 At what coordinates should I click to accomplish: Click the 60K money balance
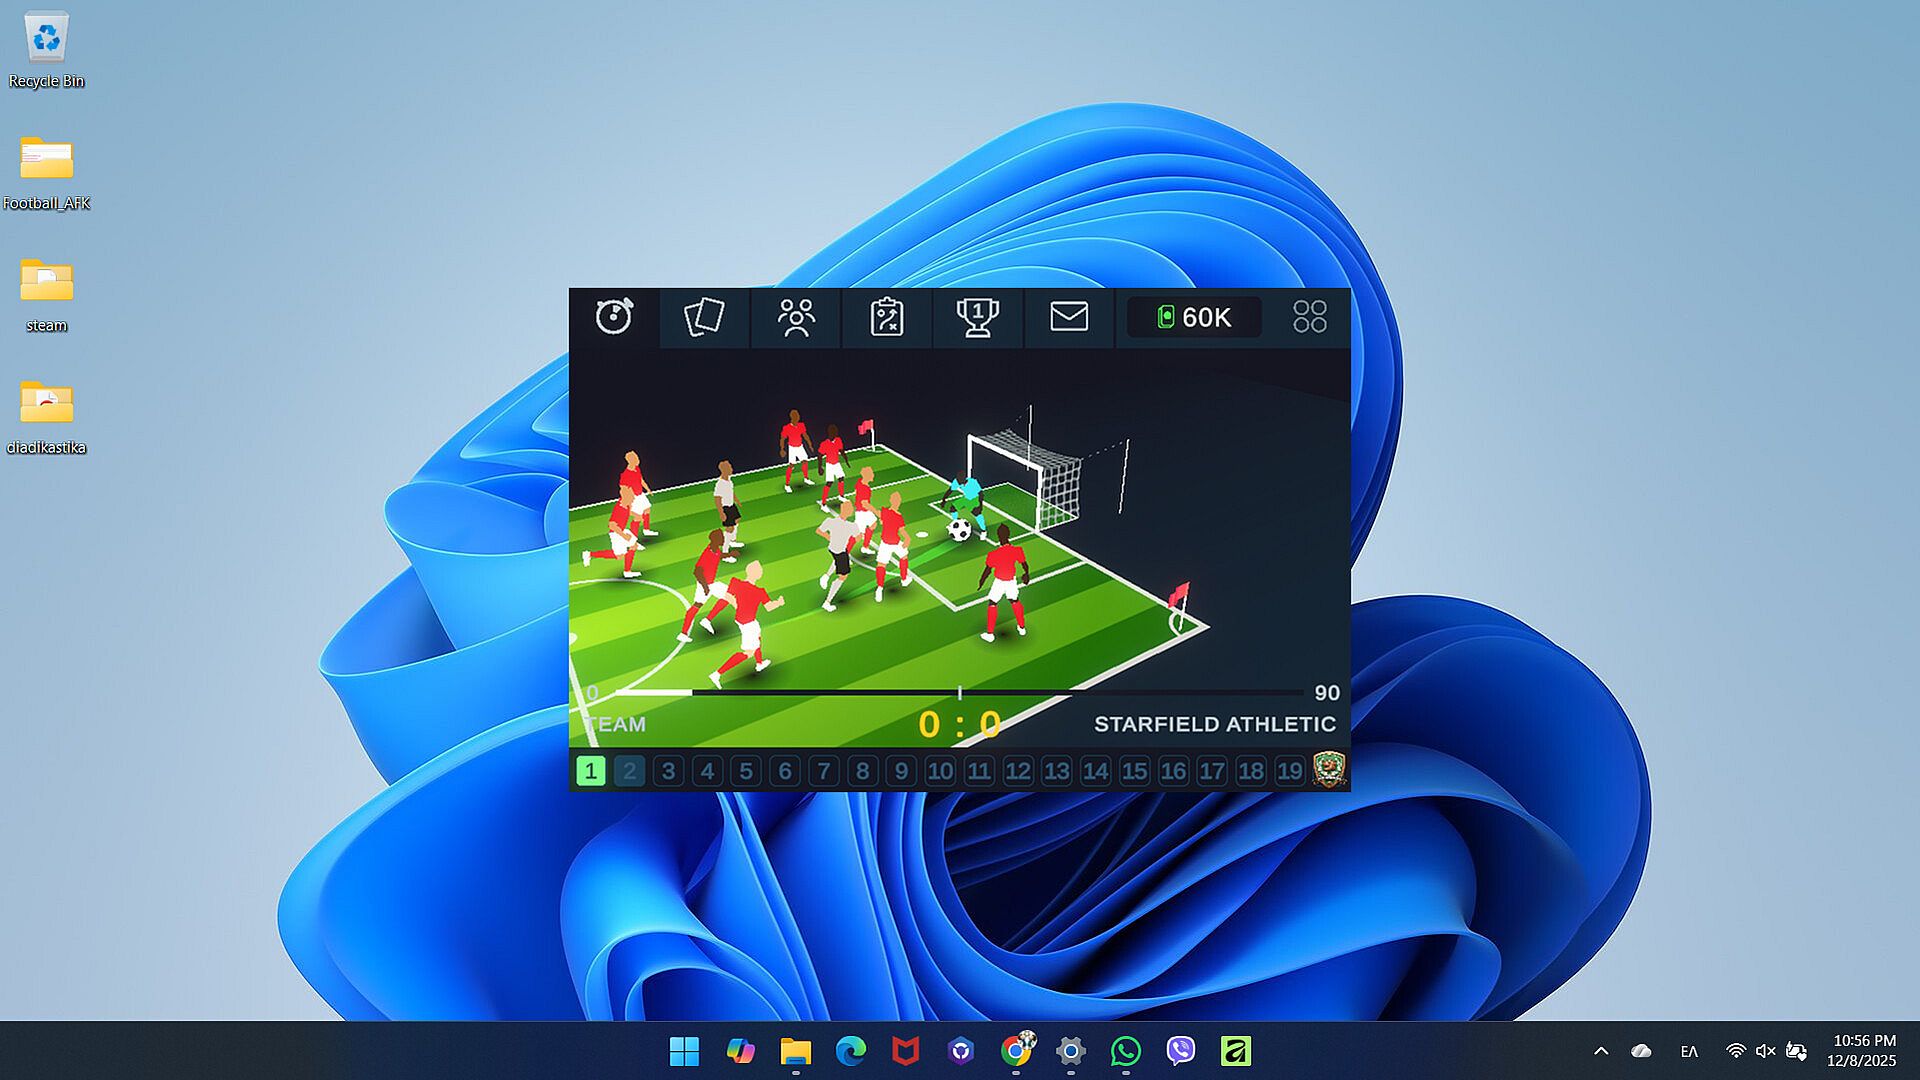coord(1194,317)
